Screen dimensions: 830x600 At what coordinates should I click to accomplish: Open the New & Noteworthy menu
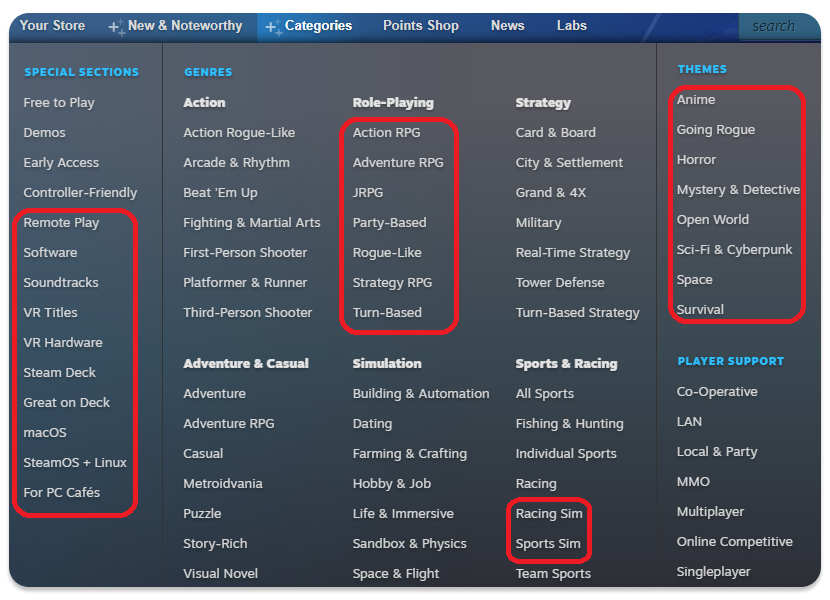184,26
